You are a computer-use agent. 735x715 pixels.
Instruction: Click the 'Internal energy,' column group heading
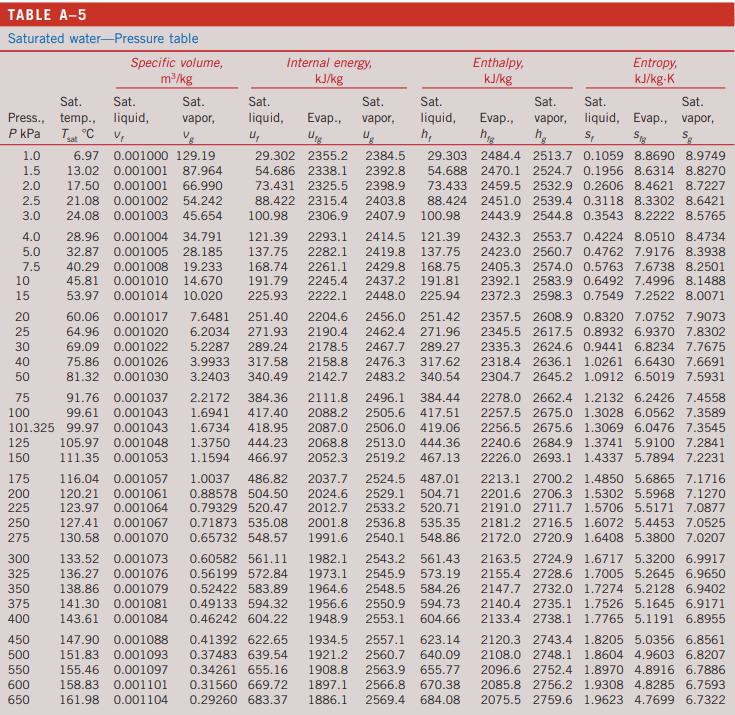click(329, 62)
